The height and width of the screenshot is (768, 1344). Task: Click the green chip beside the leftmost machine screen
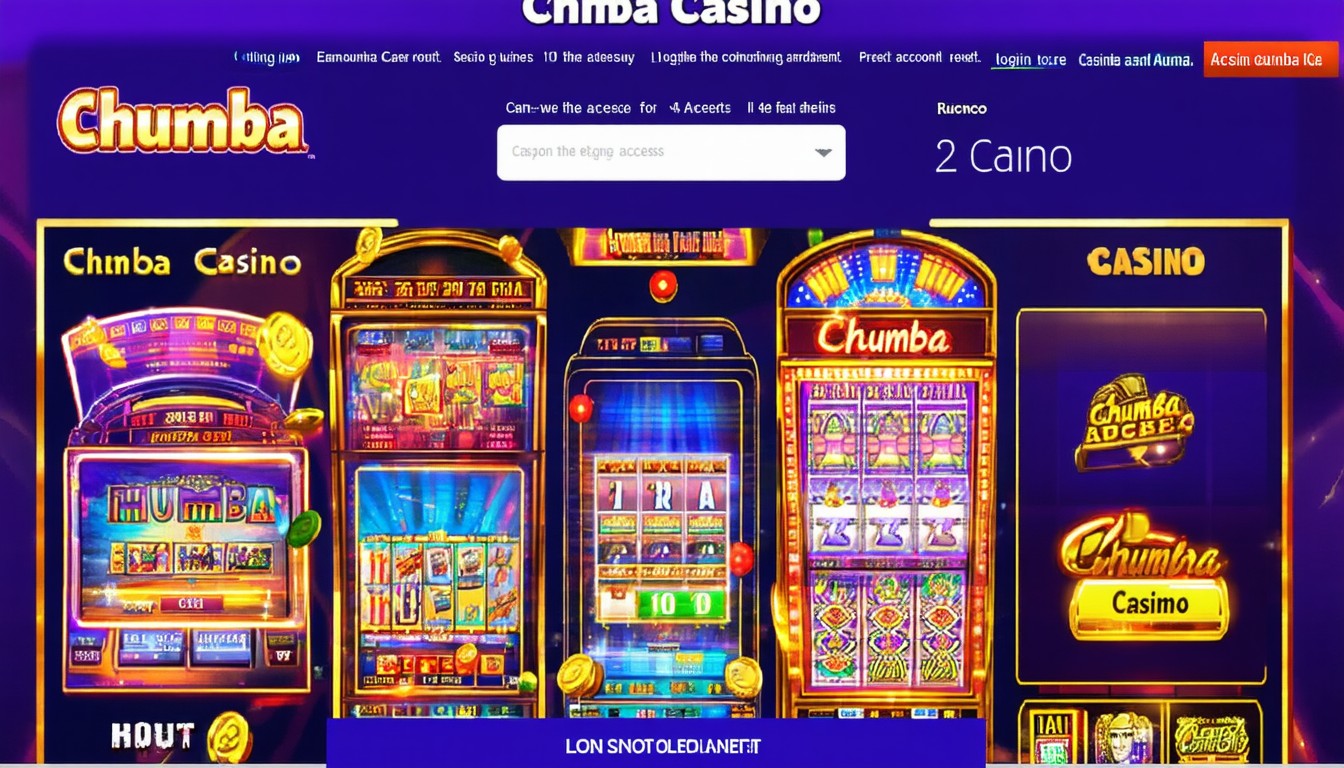tap(303, 528)
